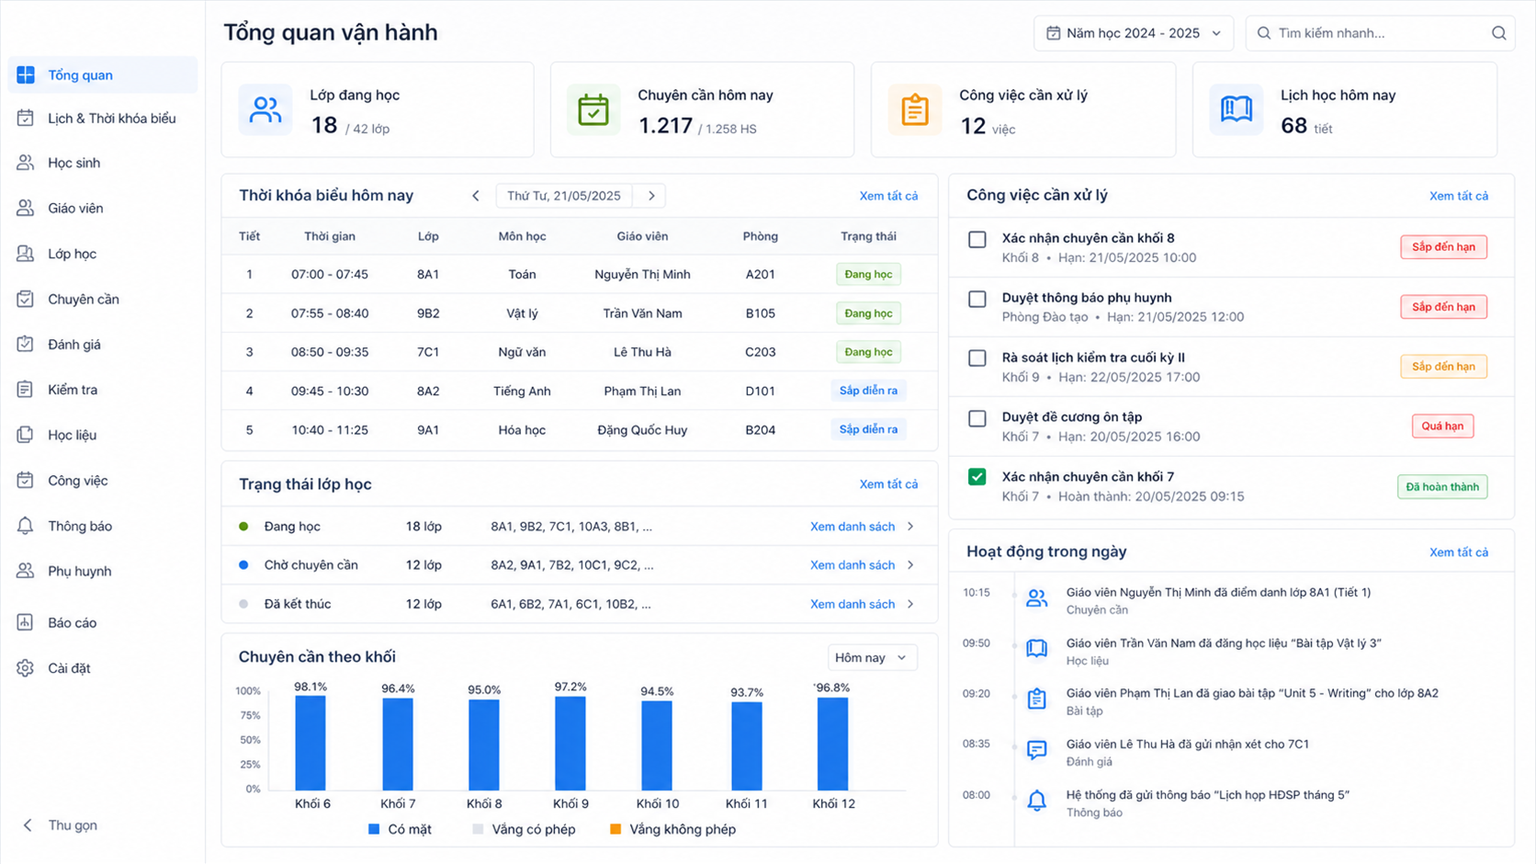Click the Công việc cần xử lý clipboard icon
The width and height of the screenshot is (1536, 864).
915,109
